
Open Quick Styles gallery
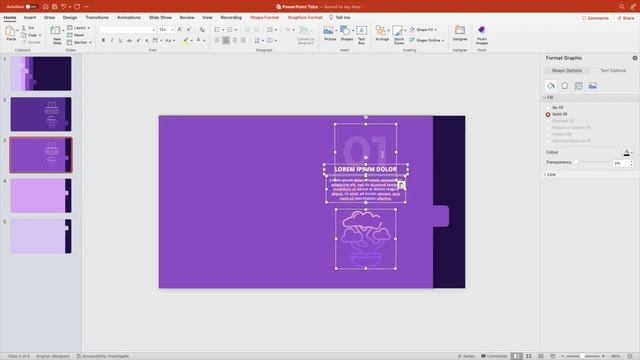399,34
